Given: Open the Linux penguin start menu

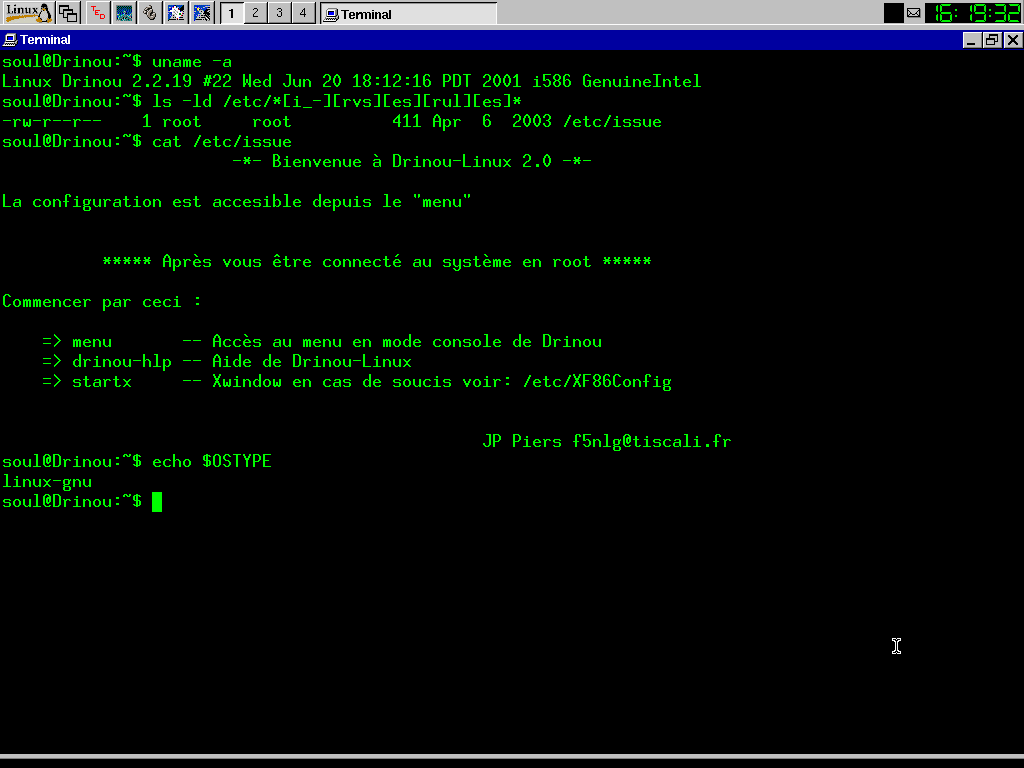Looking at the screenshot, I should coord(28,13).
